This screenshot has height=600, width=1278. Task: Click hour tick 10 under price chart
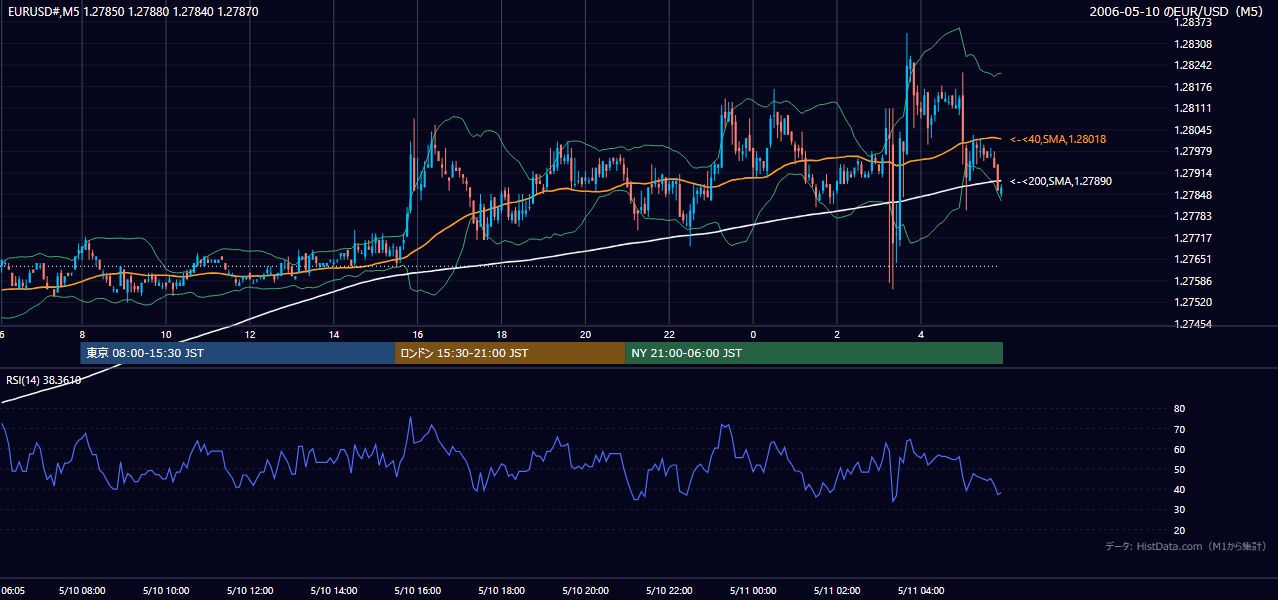coord(166,334)
